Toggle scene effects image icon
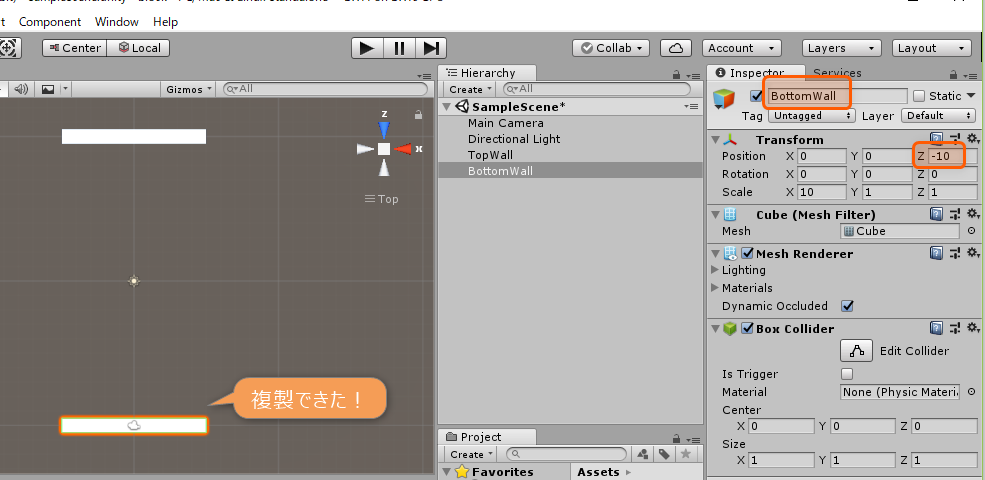This screenshot has height=480, width=985. (x=48, y=89)
